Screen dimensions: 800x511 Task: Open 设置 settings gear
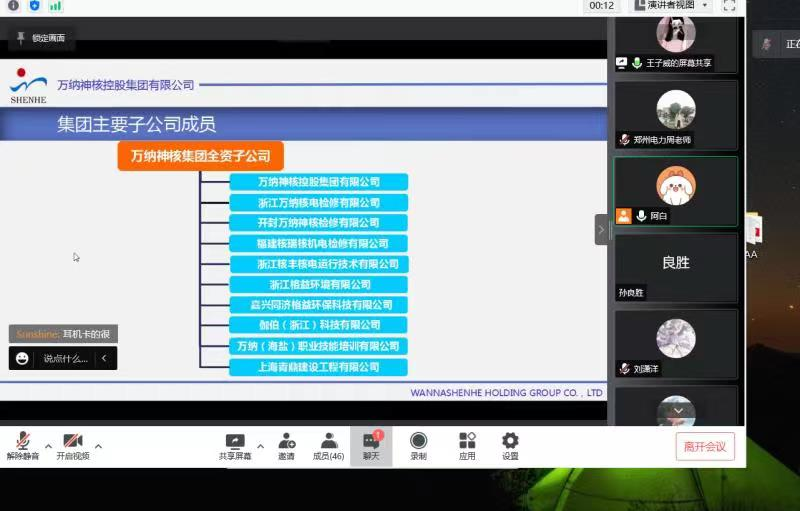coord(510,446)
